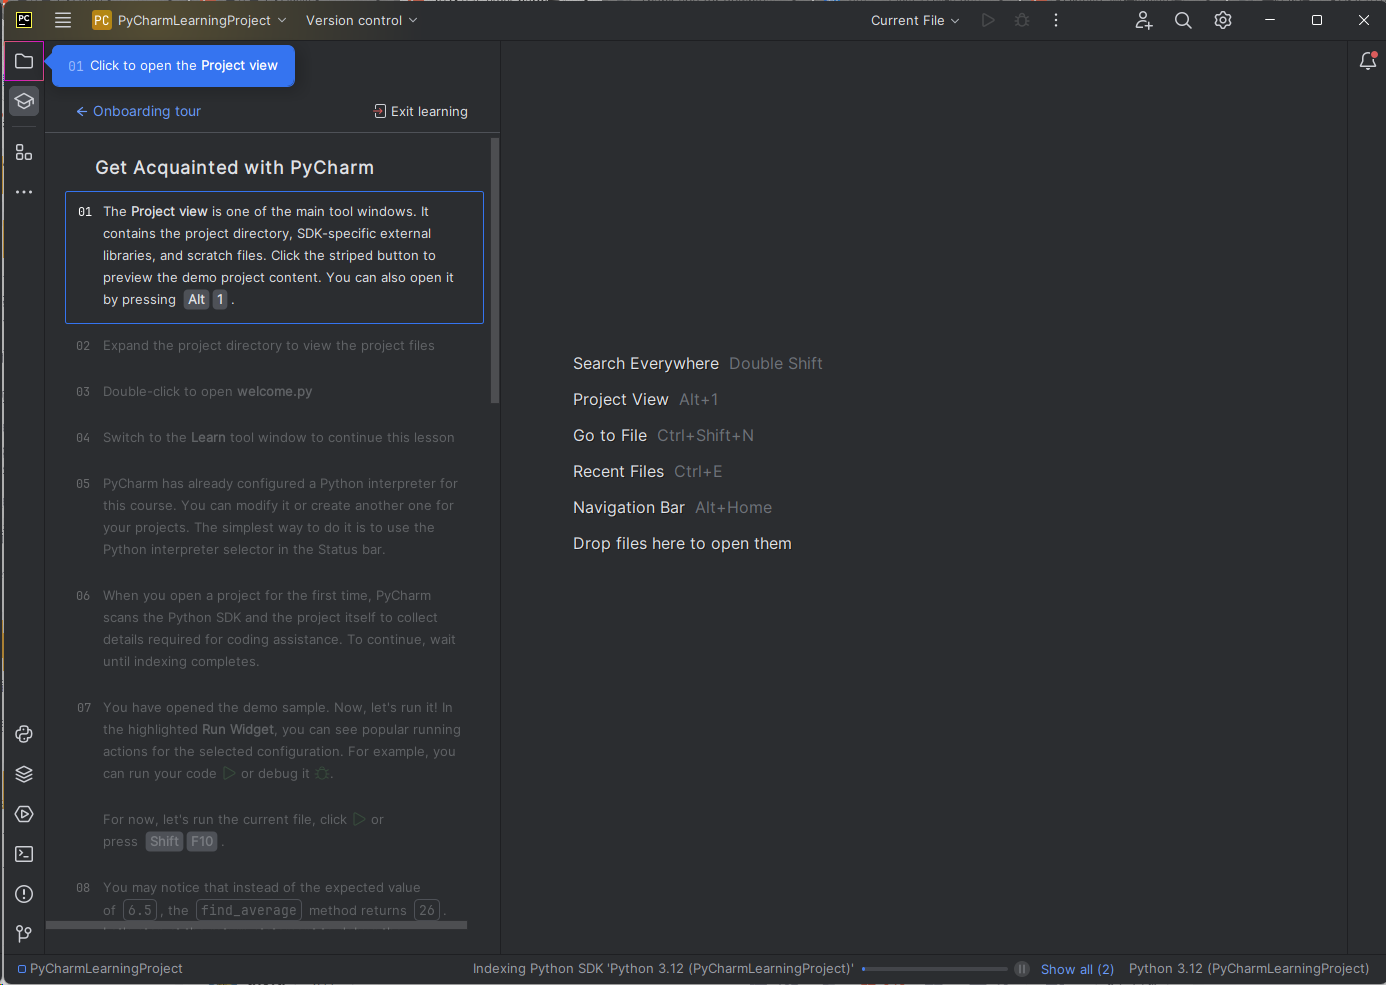Open the Services tool window
Viewport: 1386px width, 985px height.
click(x=24, y=814)
